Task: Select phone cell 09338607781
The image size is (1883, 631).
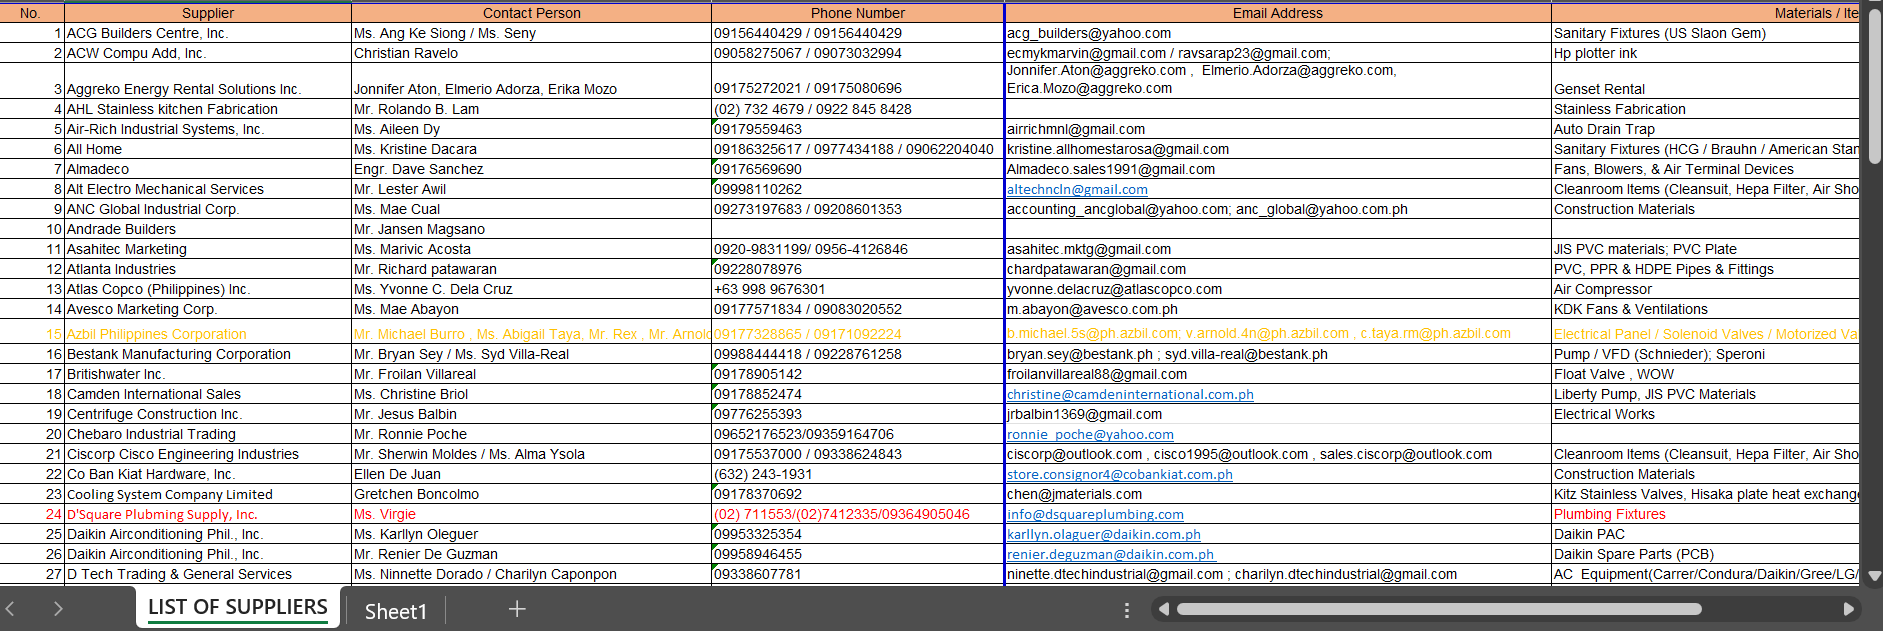Action: [x=857, y=574]
